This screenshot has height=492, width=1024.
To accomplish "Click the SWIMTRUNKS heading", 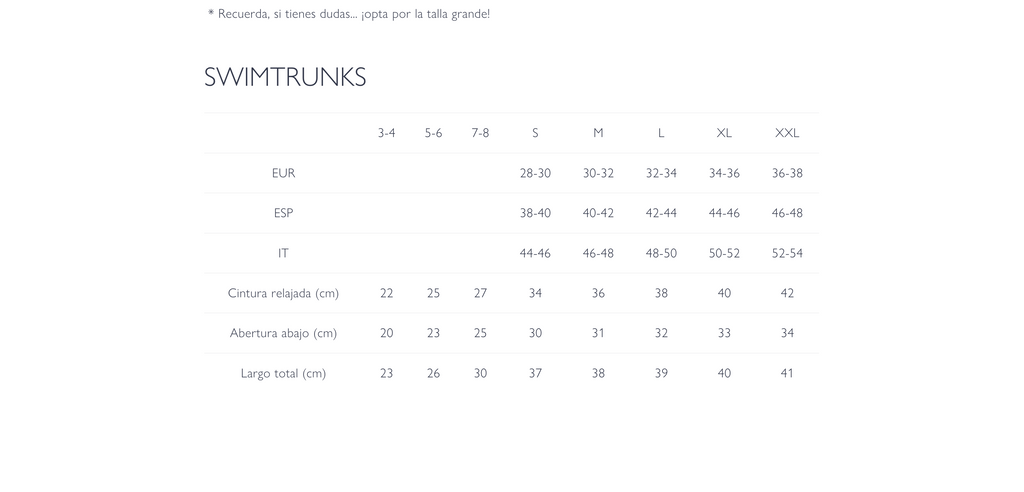I will tap(285, 77).
